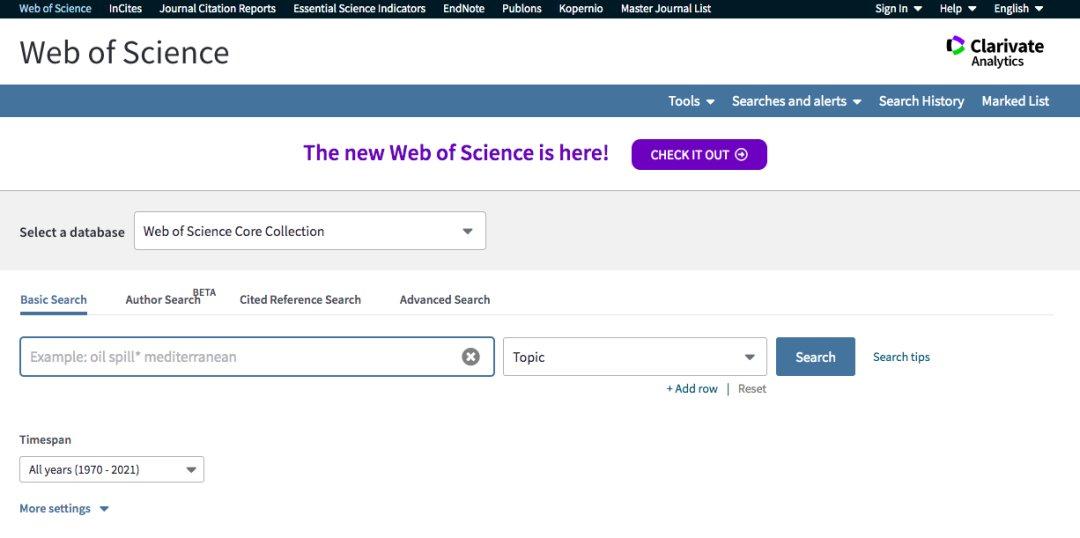Open Master Journal List

coord(666,9)
